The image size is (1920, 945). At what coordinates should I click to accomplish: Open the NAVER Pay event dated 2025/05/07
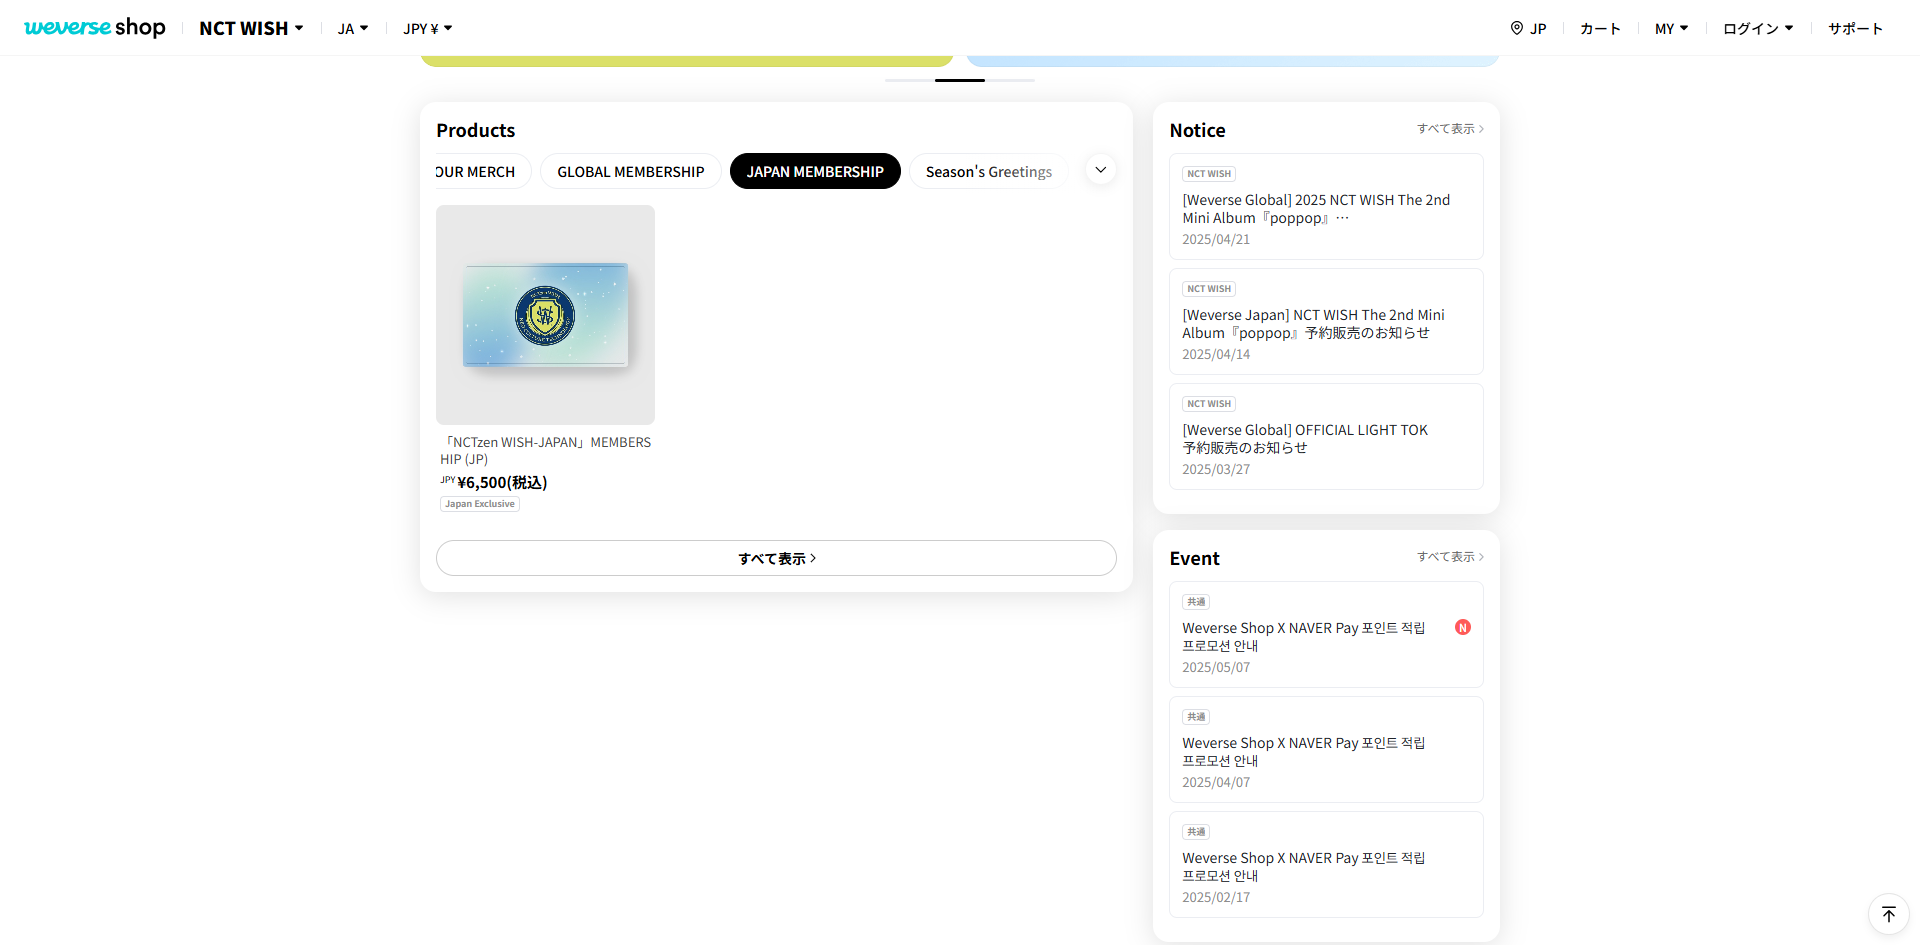coord(1326,635)
